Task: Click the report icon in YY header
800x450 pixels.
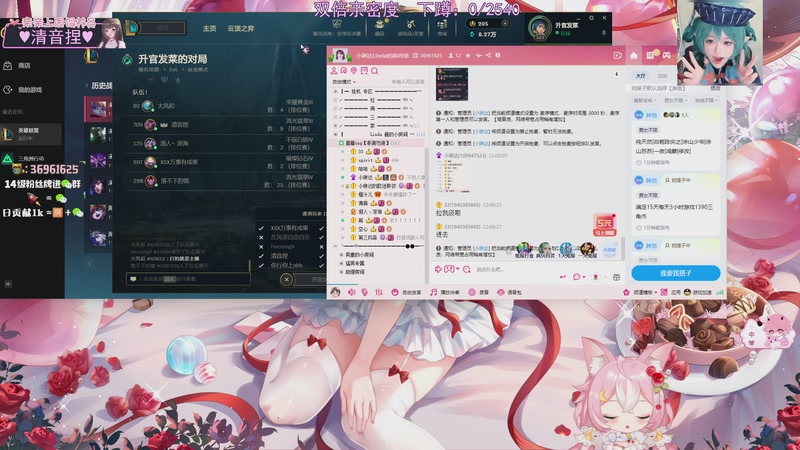Action: pyautogui.click(x=498, y=55)
